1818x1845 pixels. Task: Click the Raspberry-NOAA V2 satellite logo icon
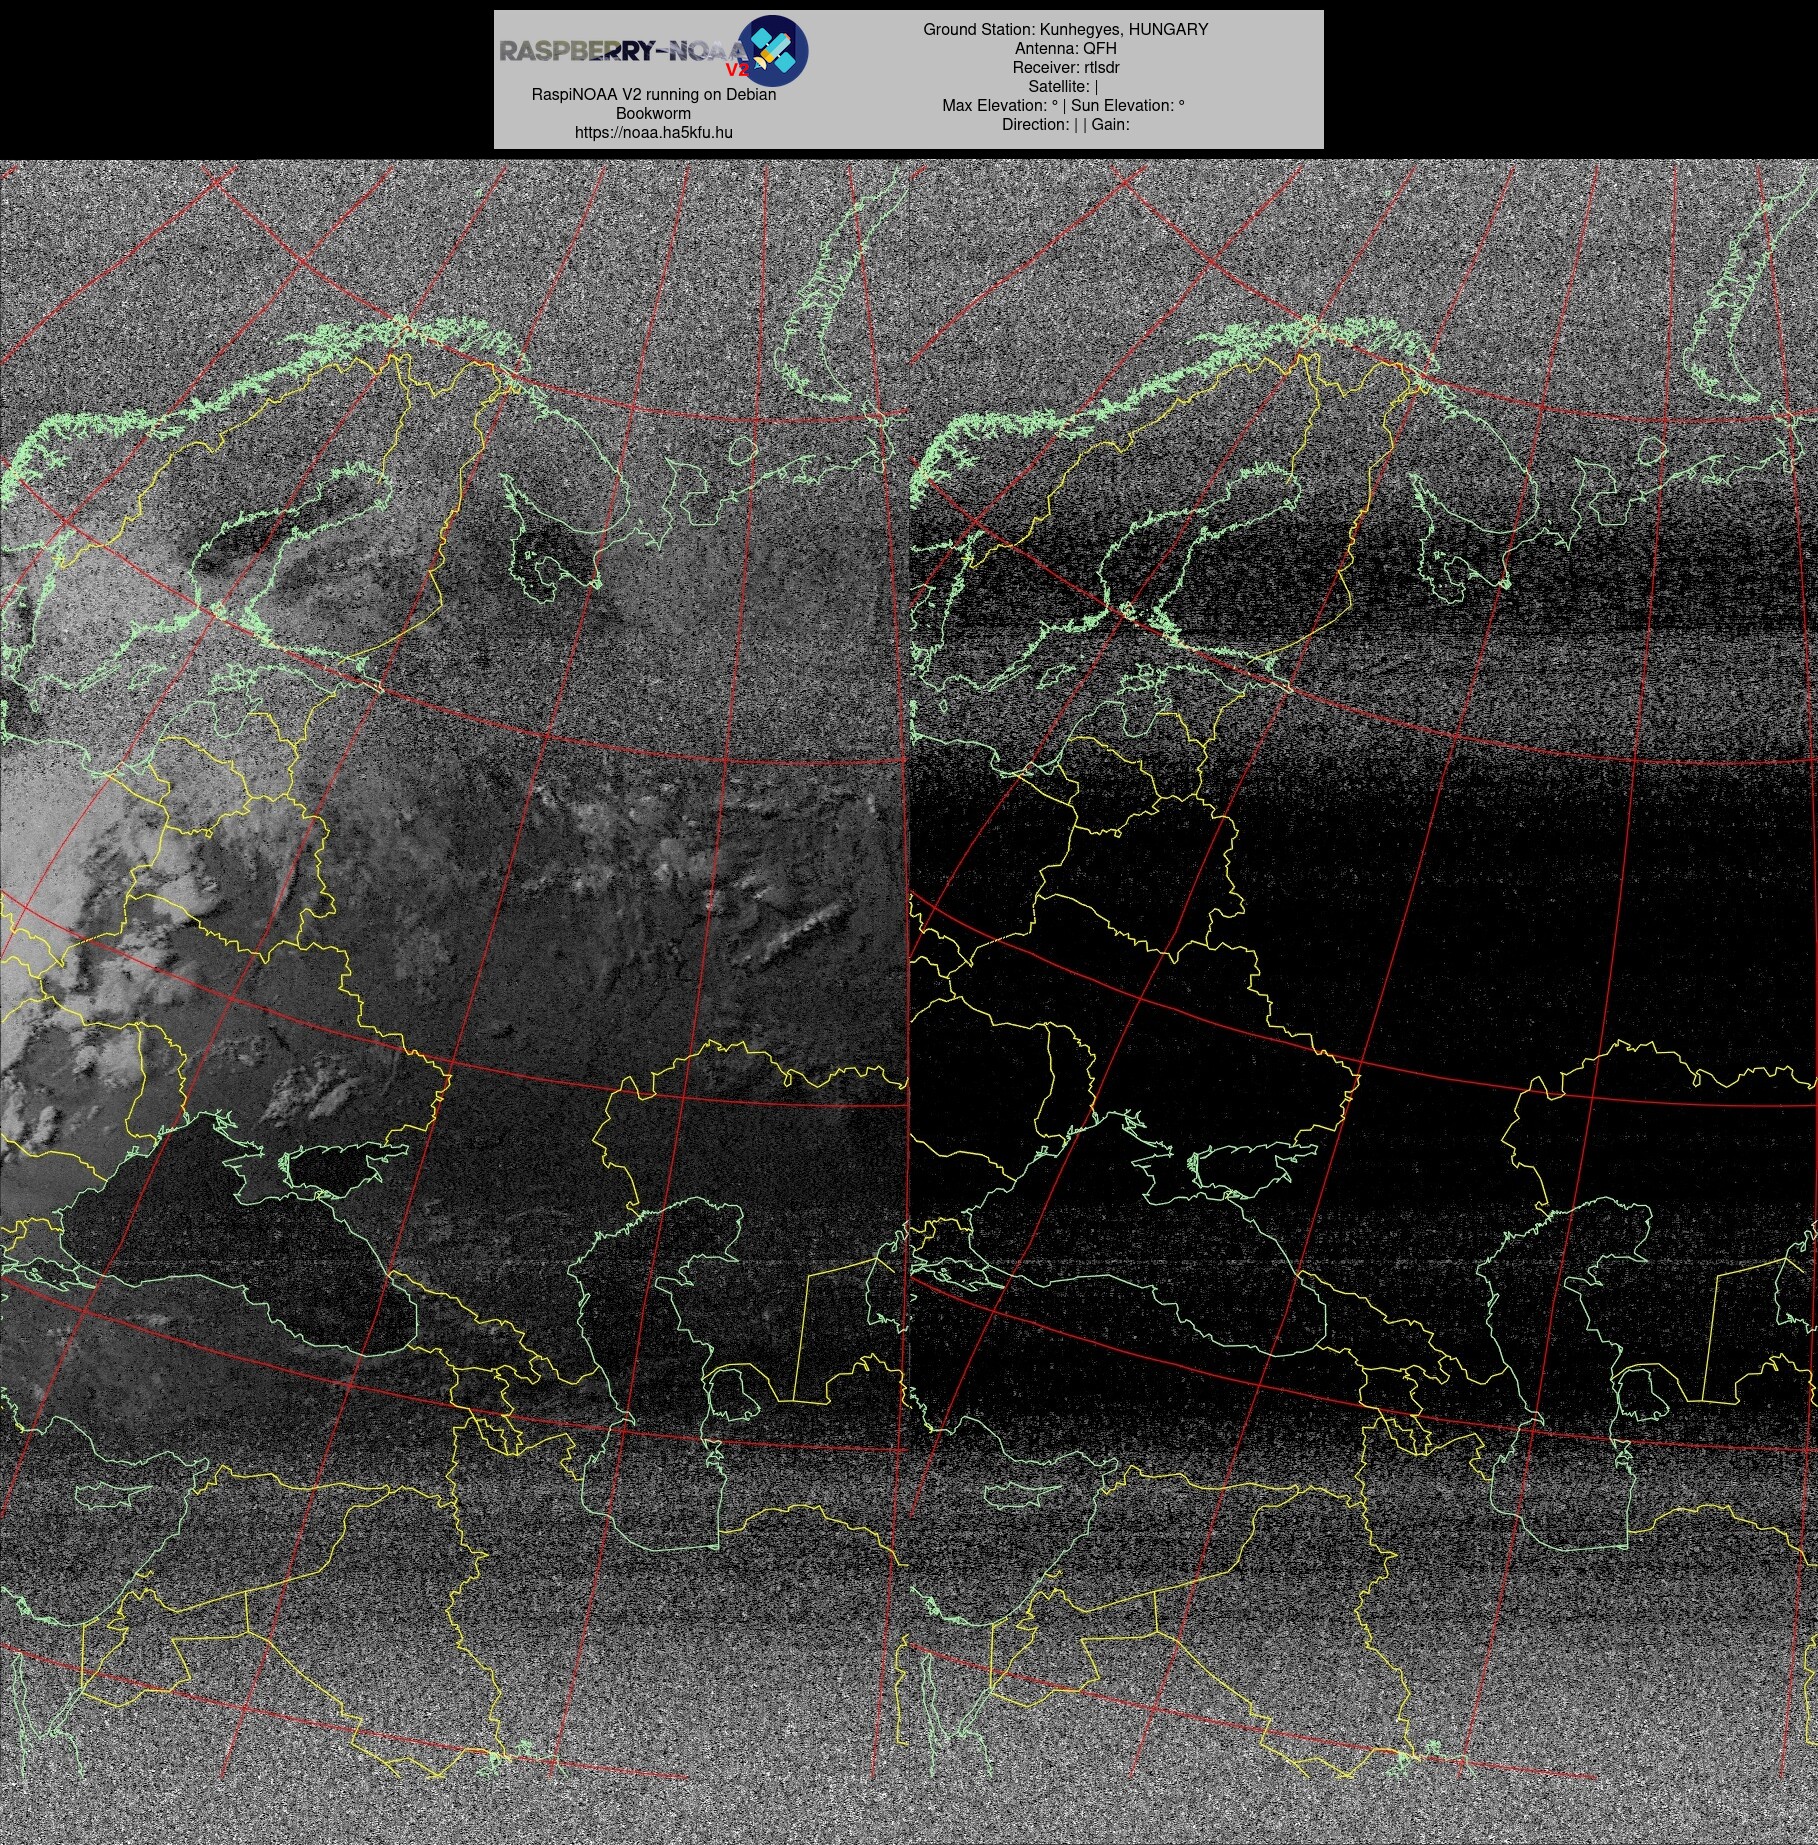pyautogui.click(x=772, y=50)
